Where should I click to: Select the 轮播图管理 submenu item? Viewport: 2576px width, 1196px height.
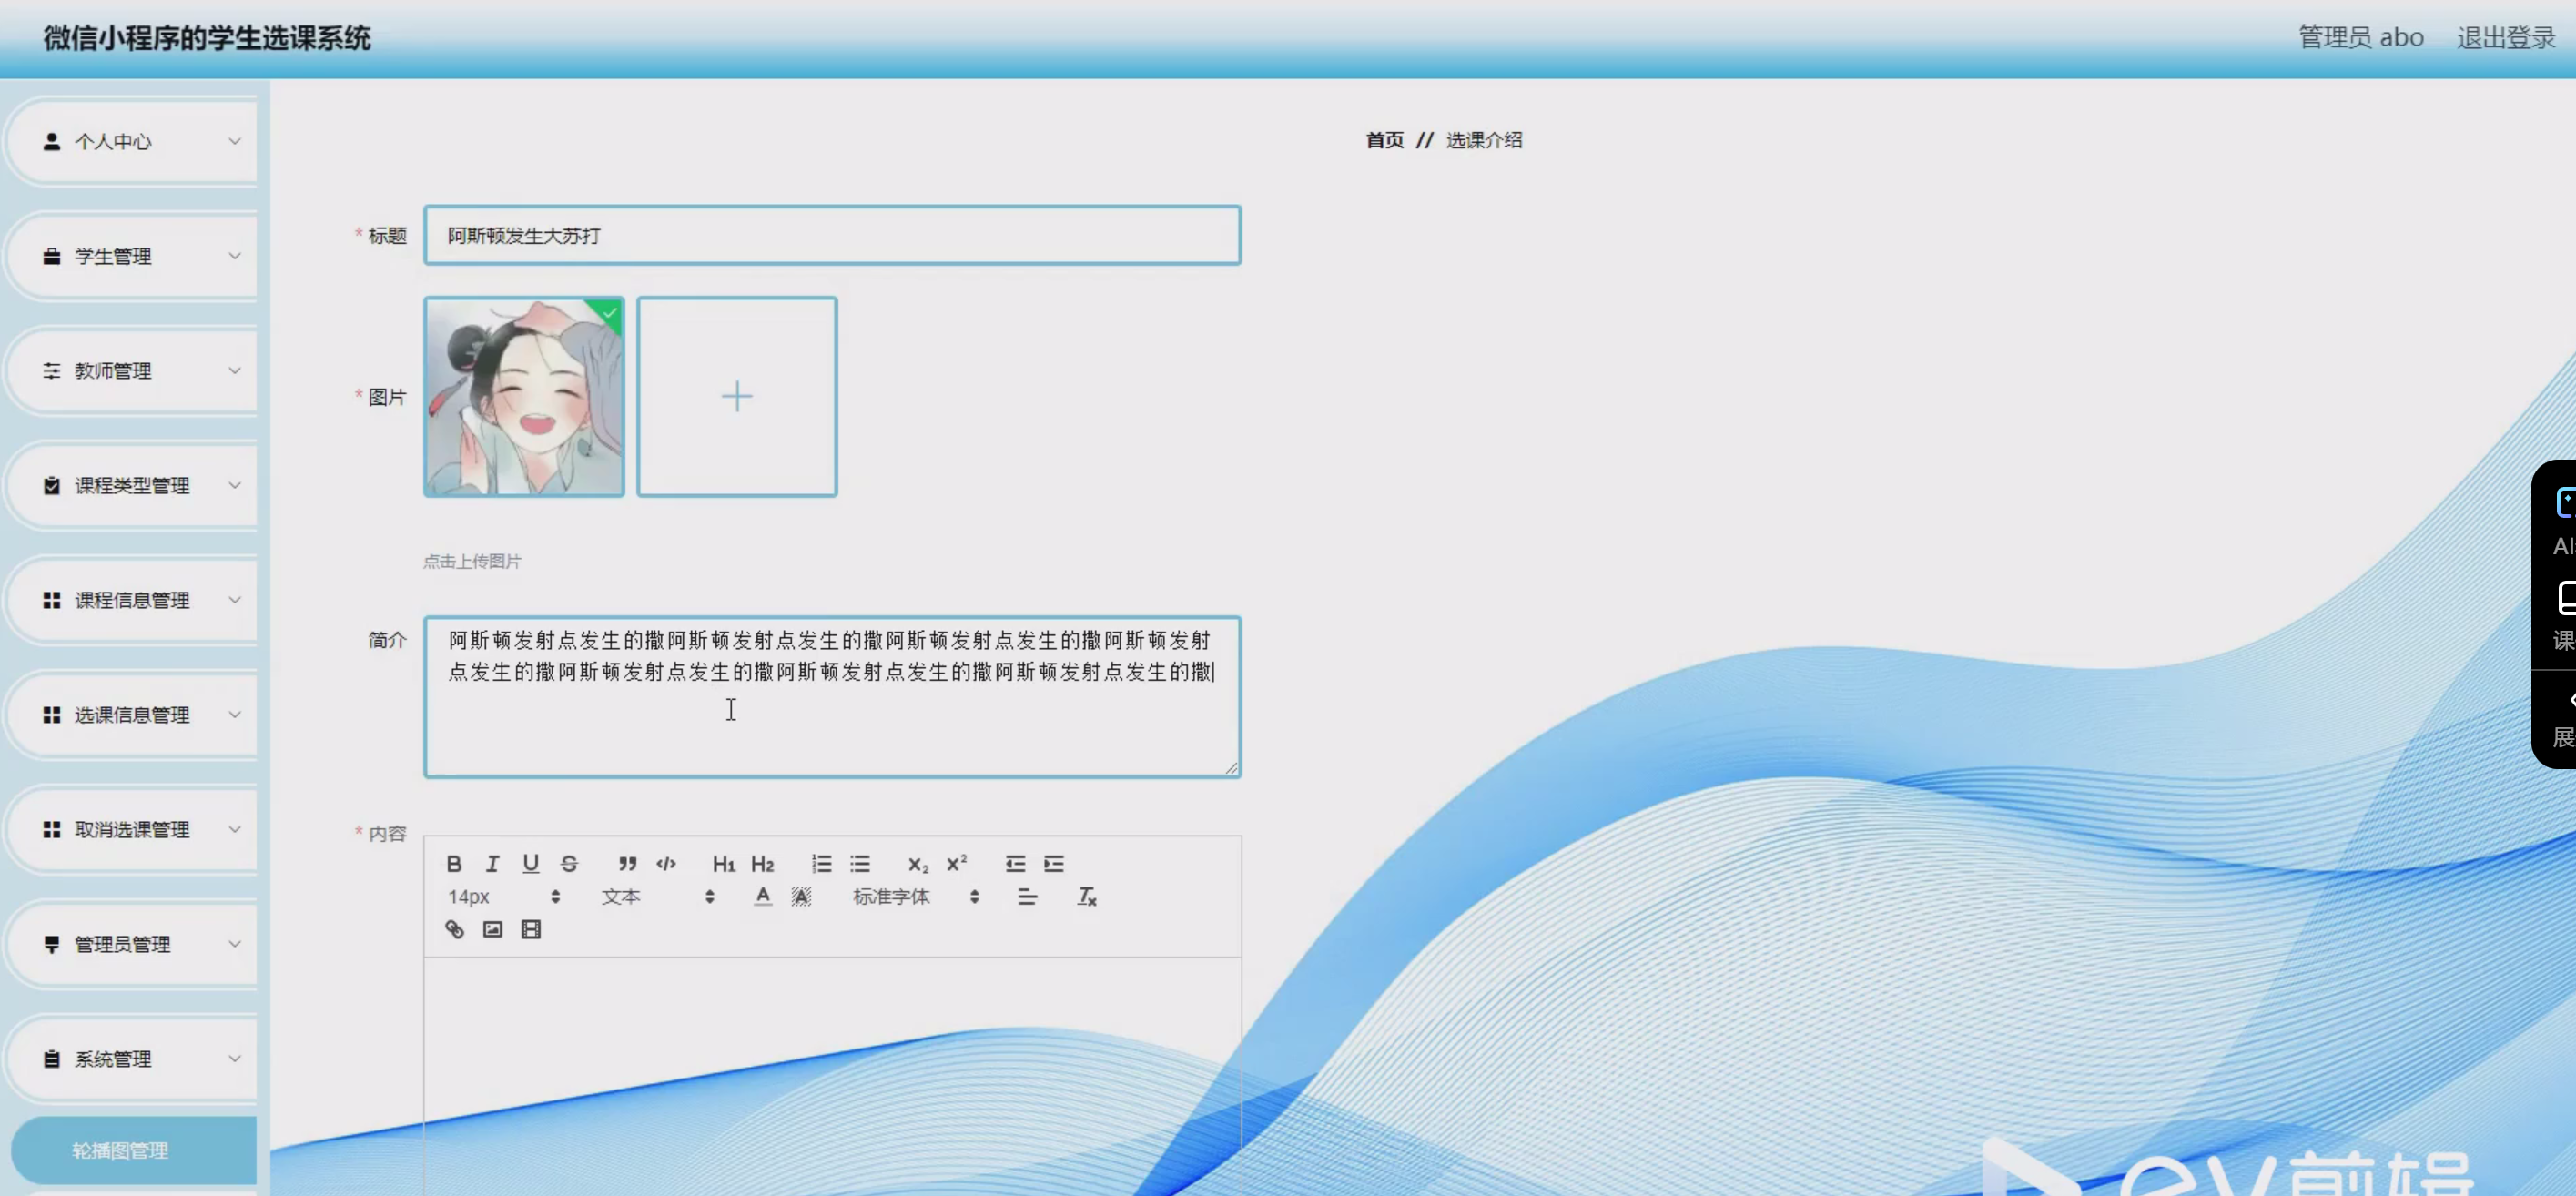coord(134,1150)
